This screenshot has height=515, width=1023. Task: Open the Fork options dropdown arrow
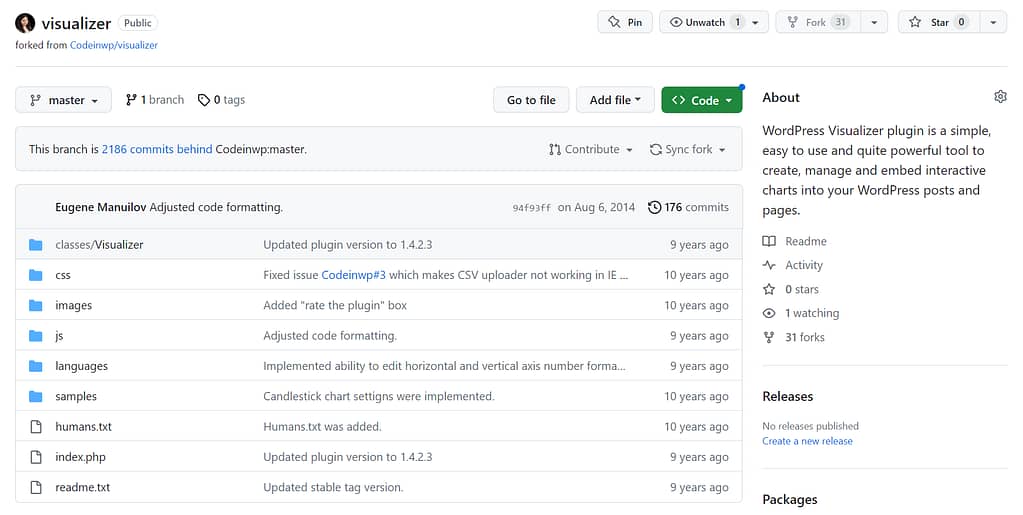[874, 22]
